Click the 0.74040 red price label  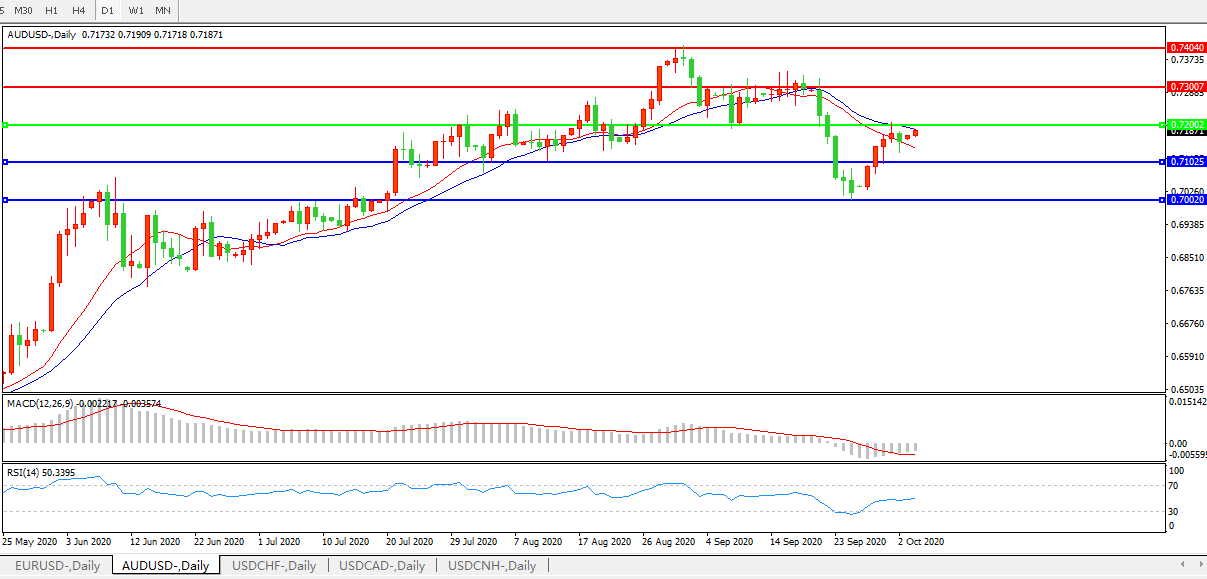(x=1187, y=47)
